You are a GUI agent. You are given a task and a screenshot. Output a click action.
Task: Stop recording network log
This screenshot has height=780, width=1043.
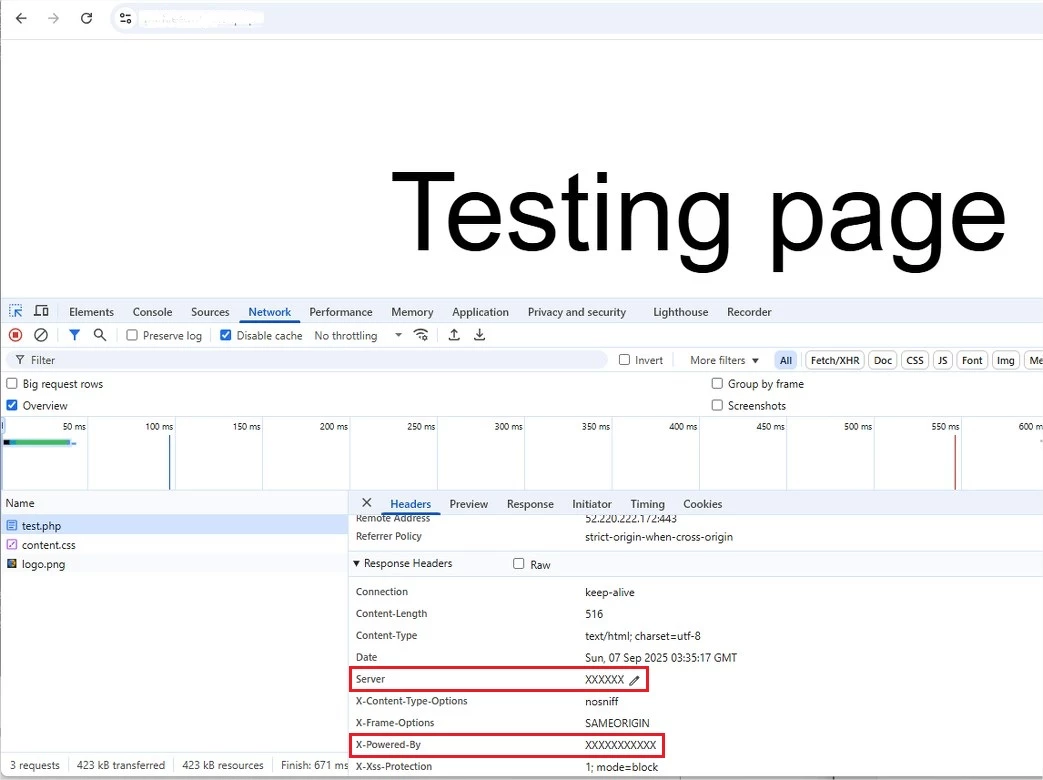pyautogui.click(x=15, y=335)
